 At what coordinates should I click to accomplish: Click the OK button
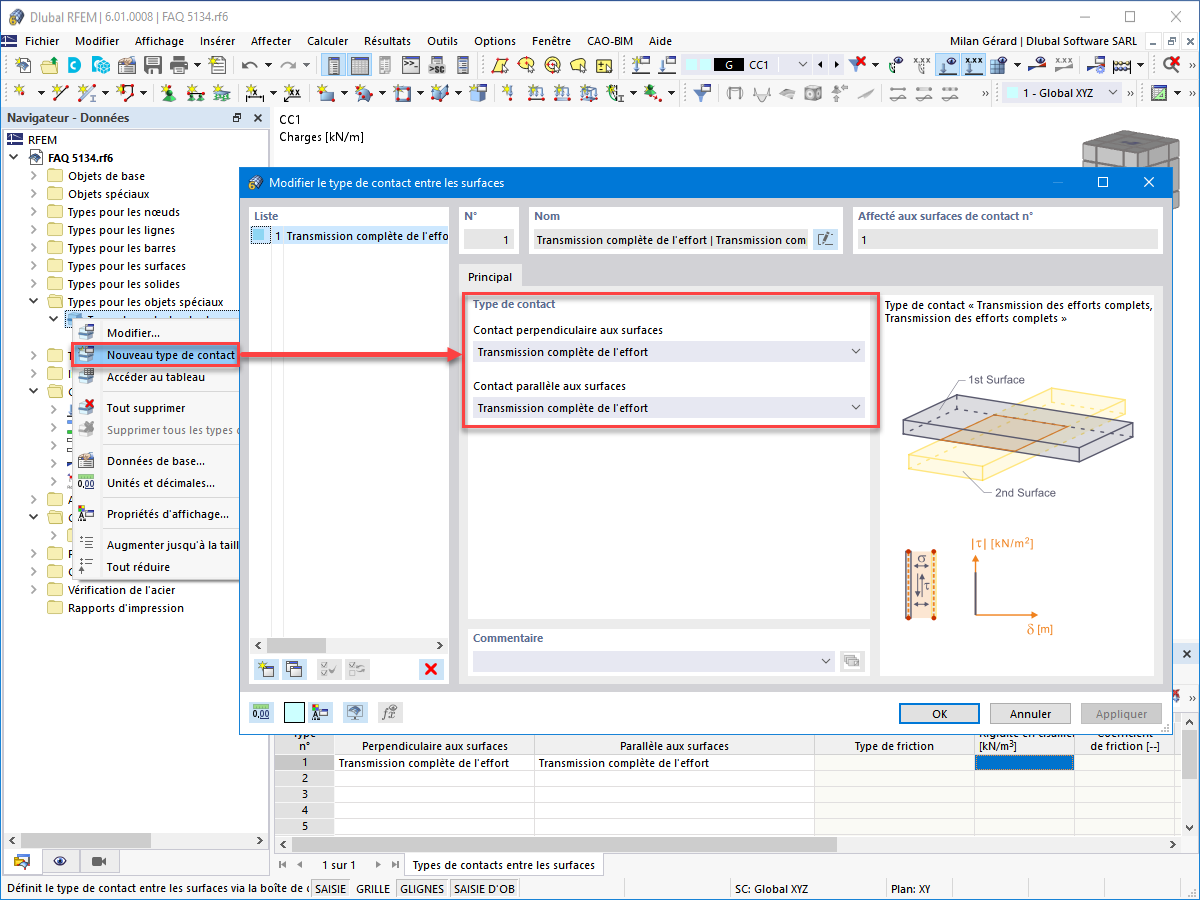pyautogui.click(x=939, y=714)
